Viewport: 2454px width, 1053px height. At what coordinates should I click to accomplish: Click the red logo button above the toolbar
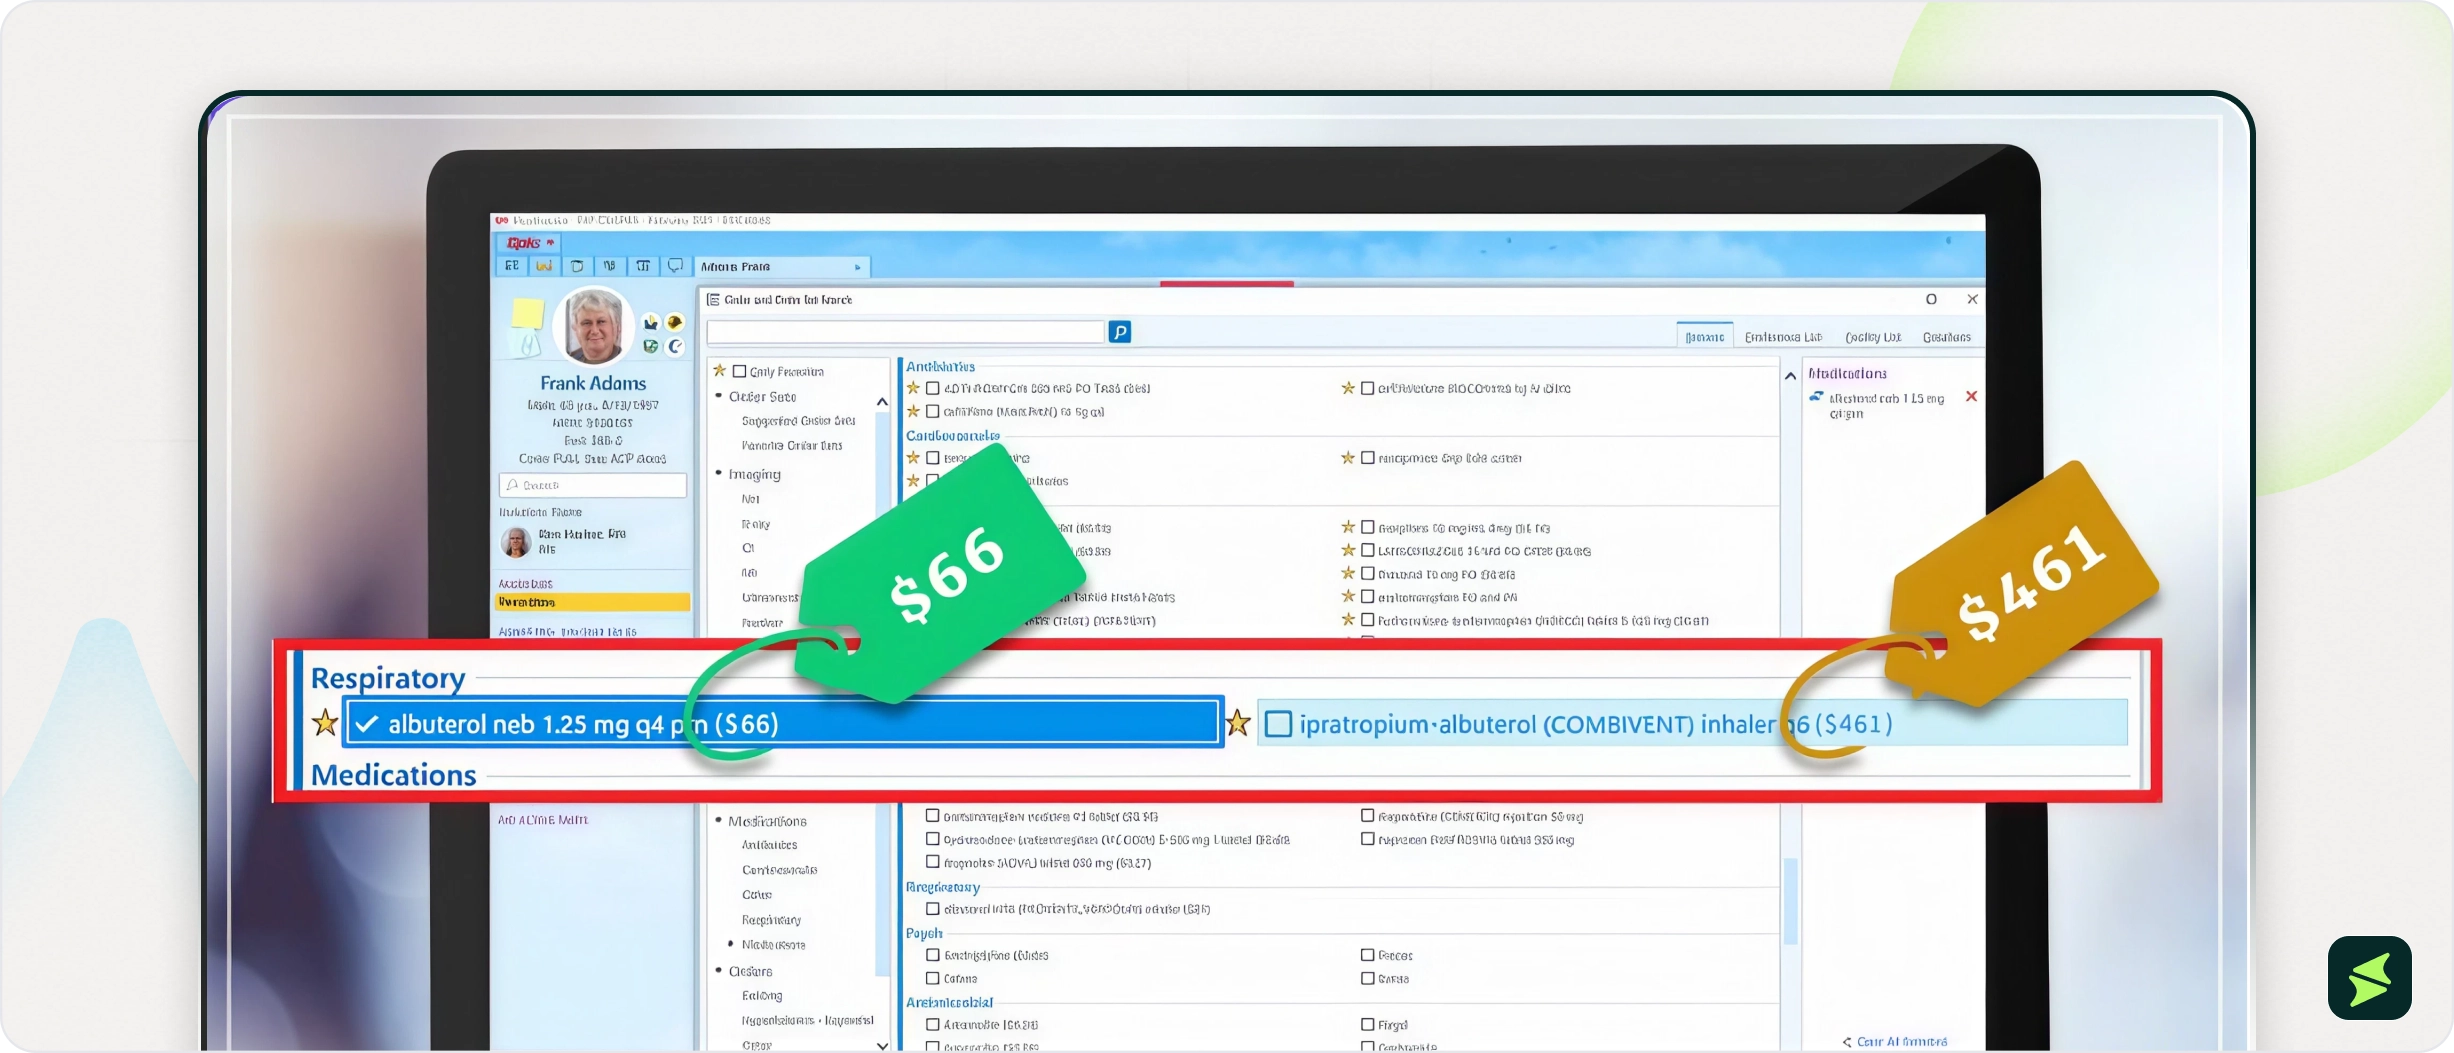(528, 243)
